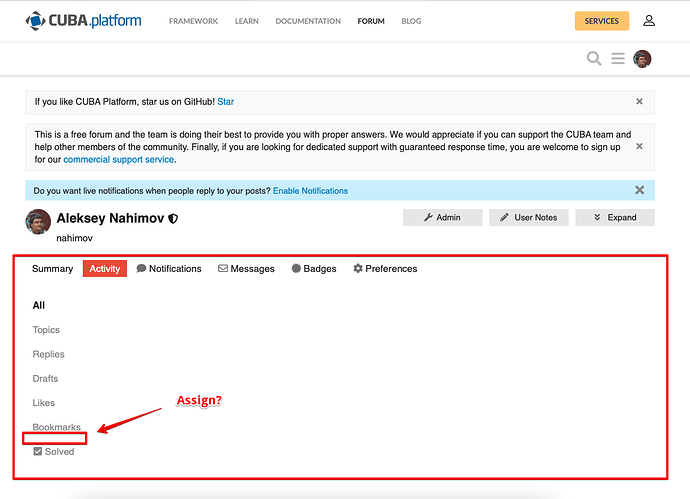
Task: Show Drafts activity
Action: coord(45,378)
